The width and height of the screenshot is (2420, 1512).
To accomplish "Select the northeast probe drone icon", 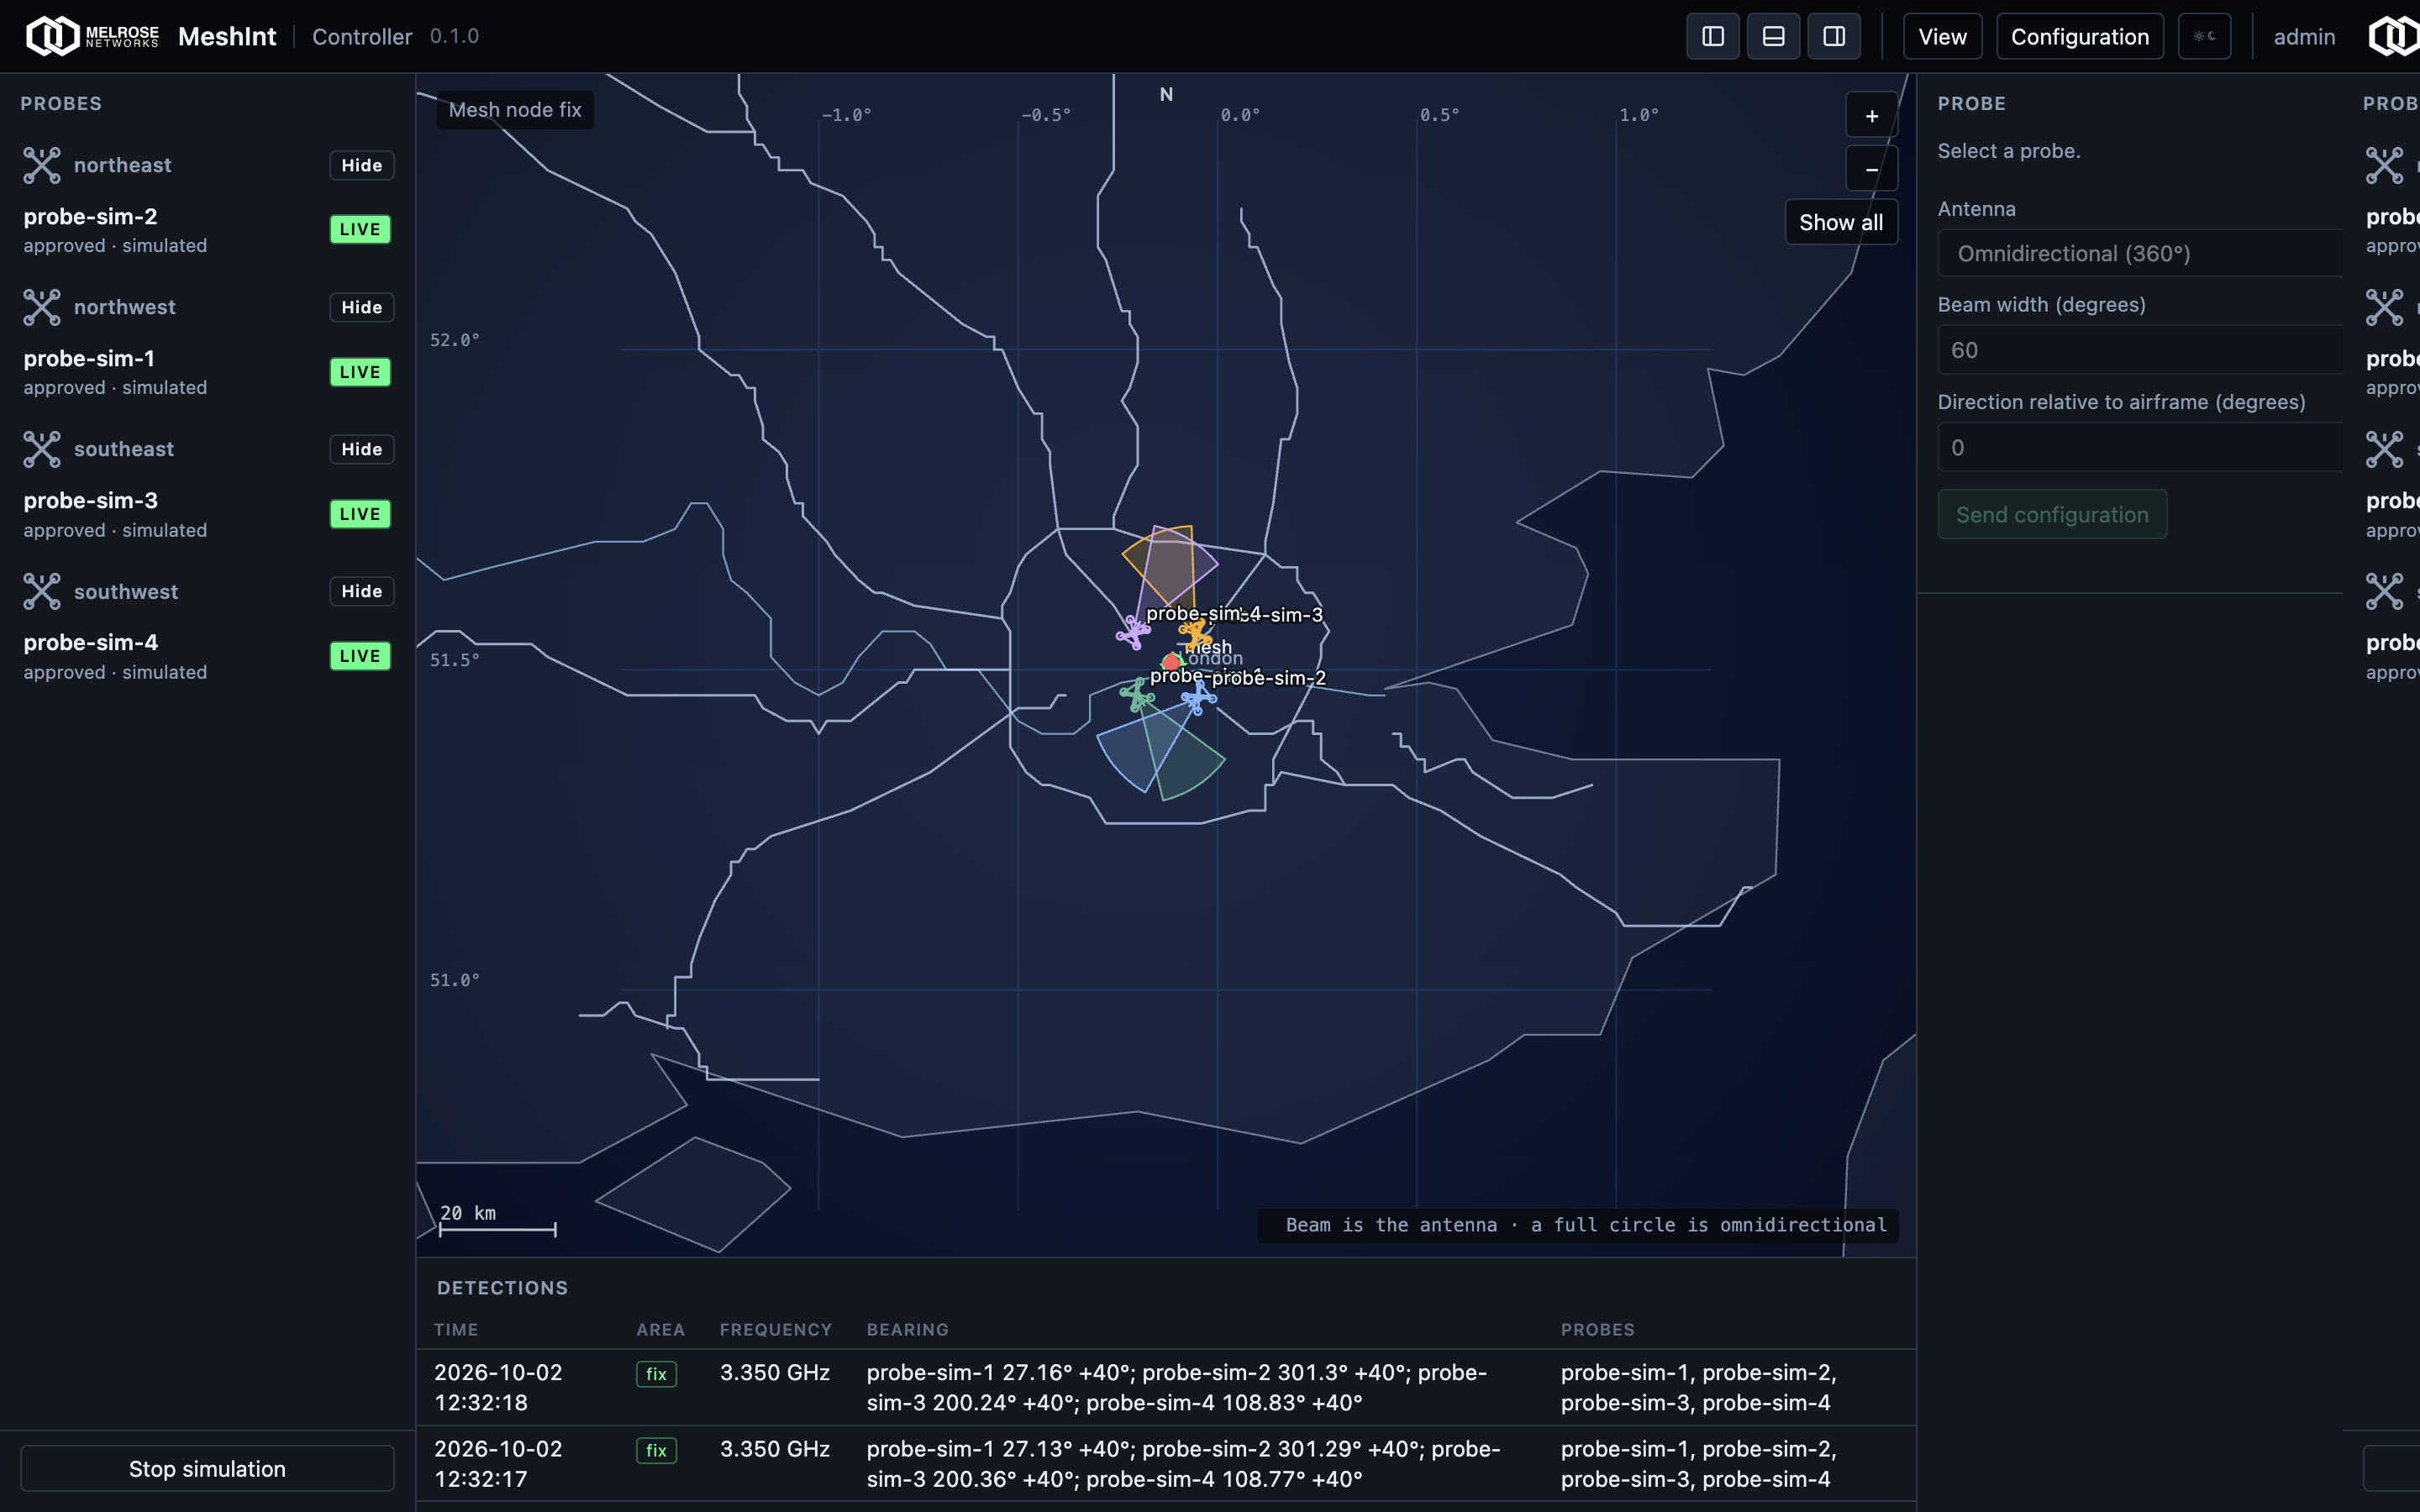I will (42, 165).
